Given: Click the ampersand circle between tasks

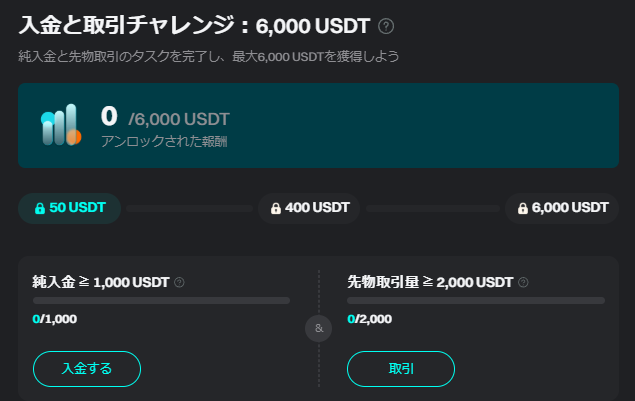Looking at the screenshot, I should [x=319, y=328].
